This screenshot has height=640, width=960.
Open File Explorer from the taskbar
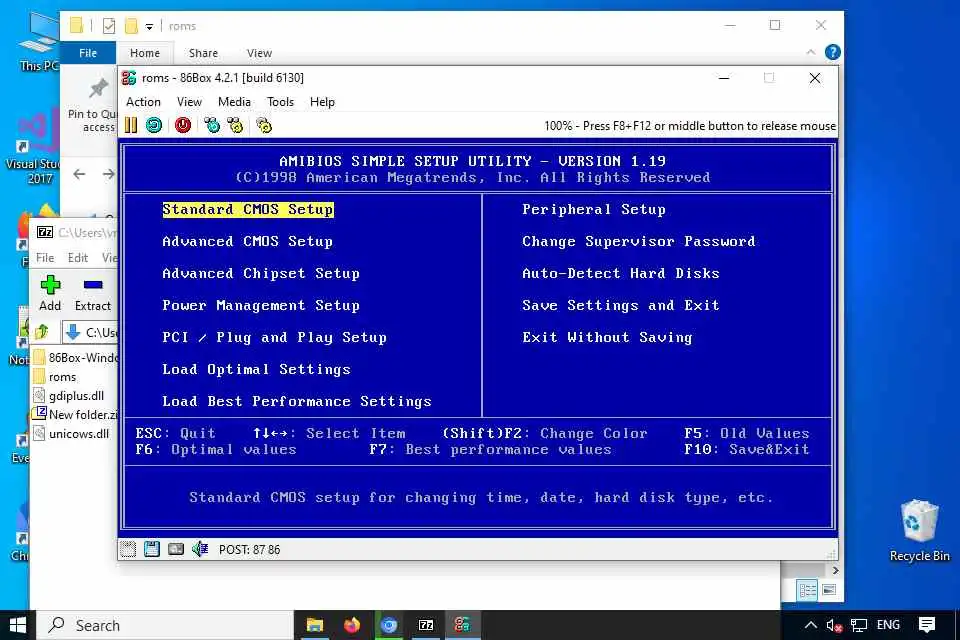315,625
